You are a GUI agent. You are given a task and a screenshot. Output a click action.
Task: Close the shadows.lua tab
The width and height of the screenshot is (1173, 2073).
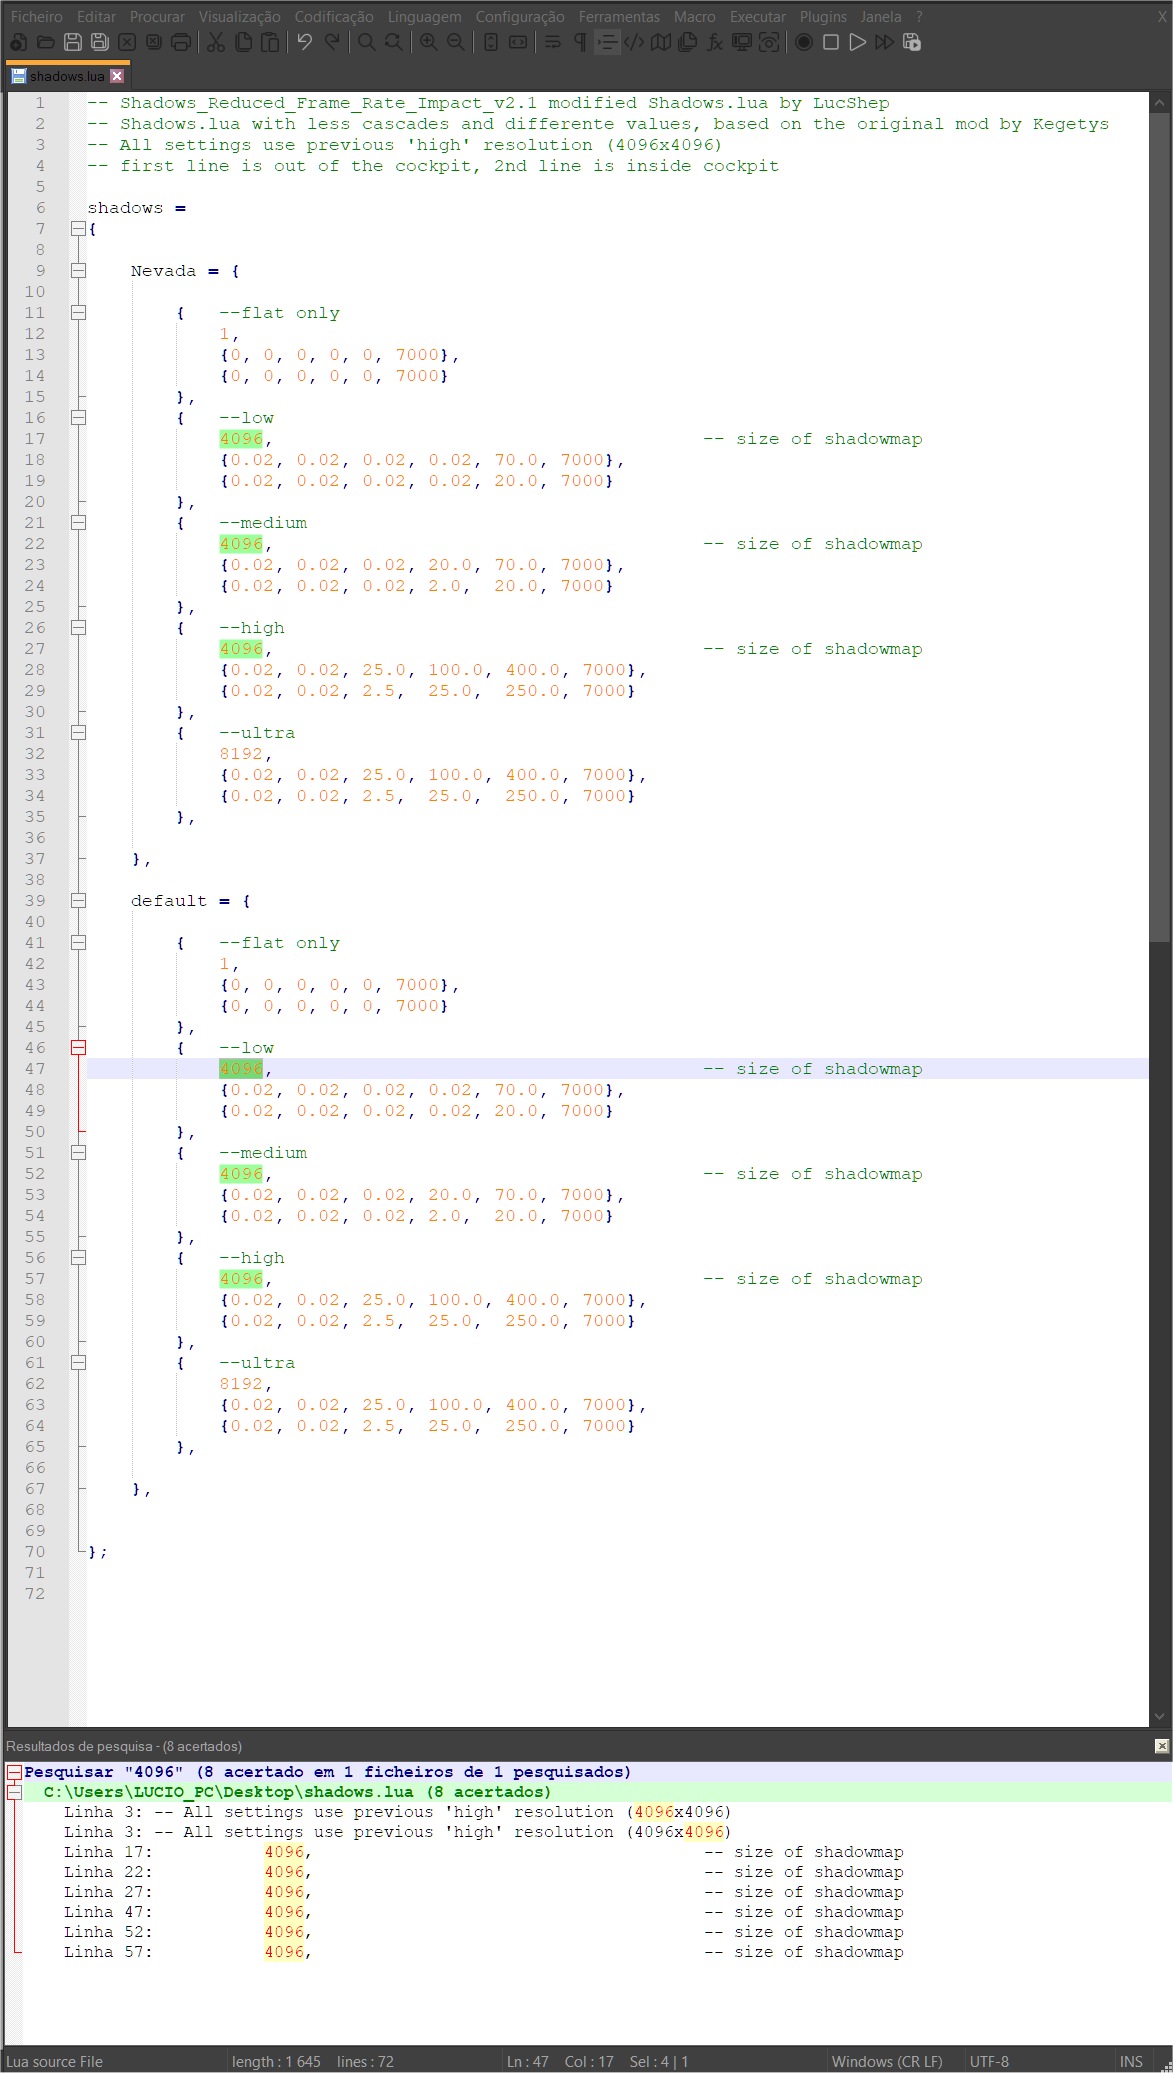tap(117, 76)
